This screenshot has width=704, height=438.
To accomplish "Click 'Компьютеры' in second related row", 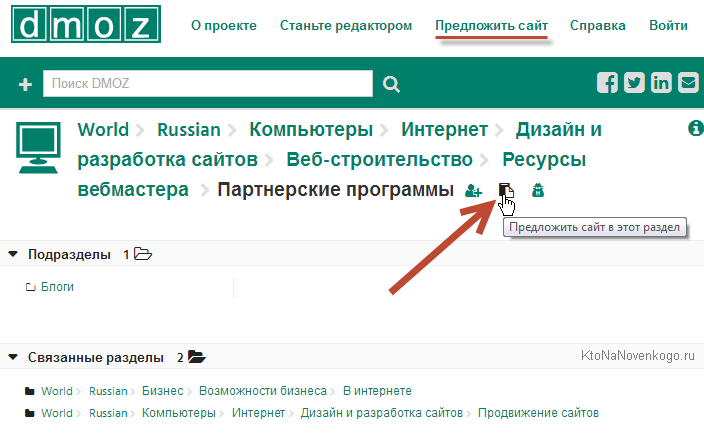I will (179, 413).
